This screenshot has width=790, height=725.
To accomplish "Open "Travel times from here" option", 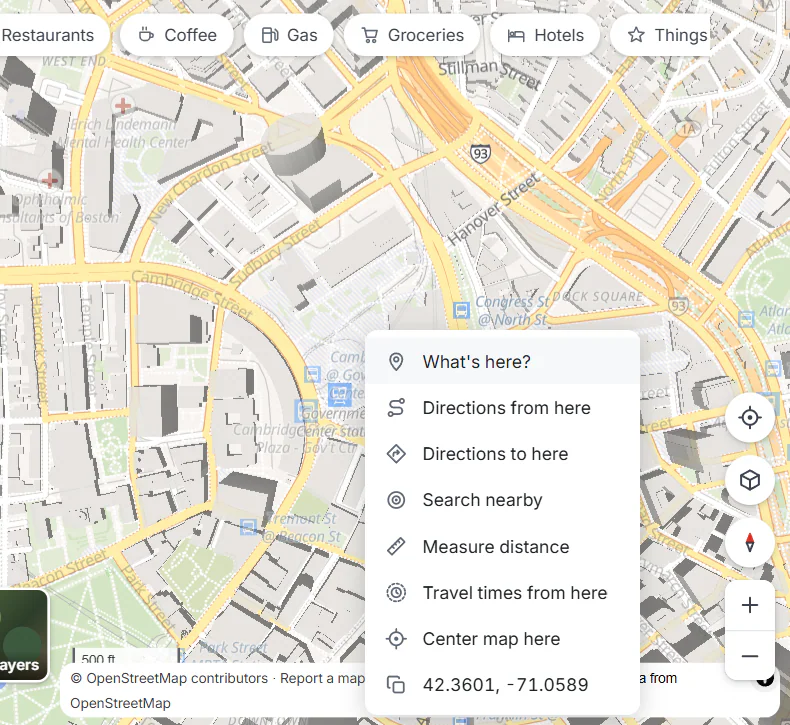I will (x=502, y=593).
